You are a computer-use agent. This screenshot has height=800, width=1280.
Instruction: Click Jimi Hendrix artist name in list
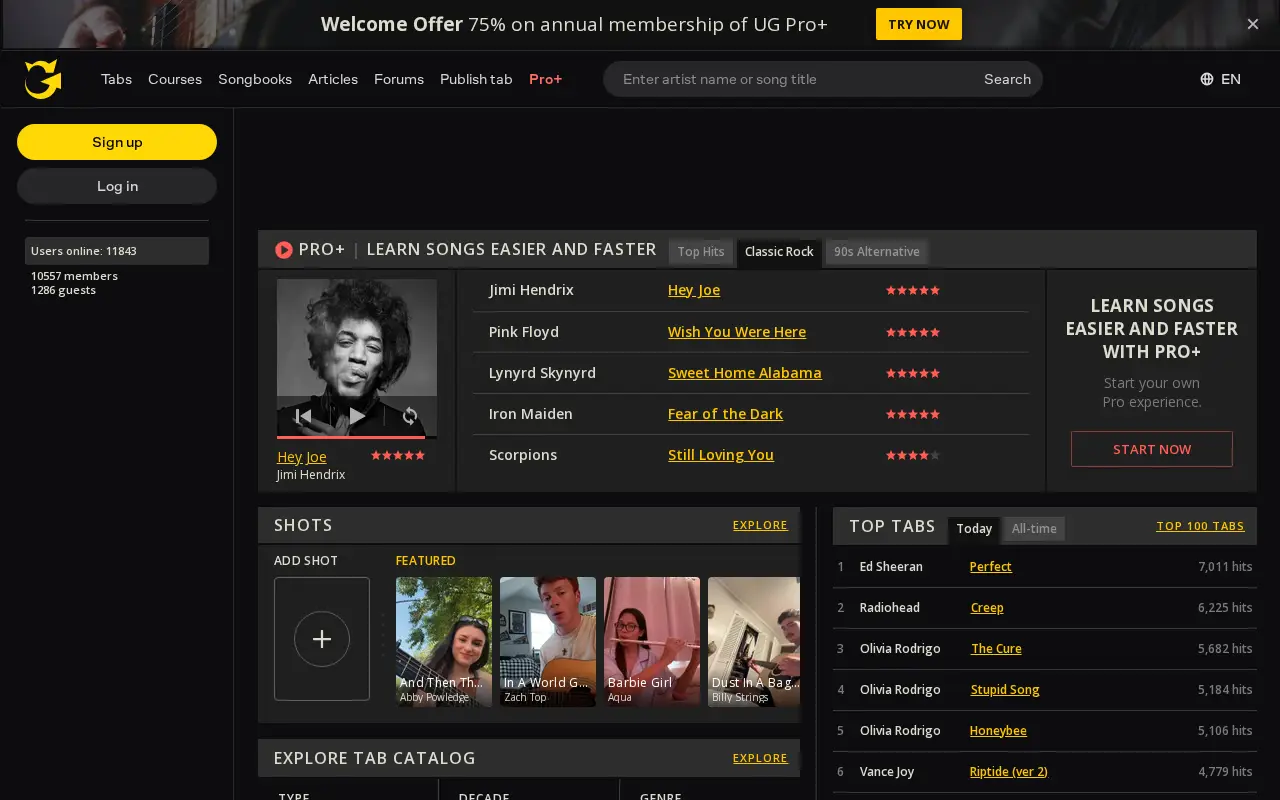tap(531, 290)
